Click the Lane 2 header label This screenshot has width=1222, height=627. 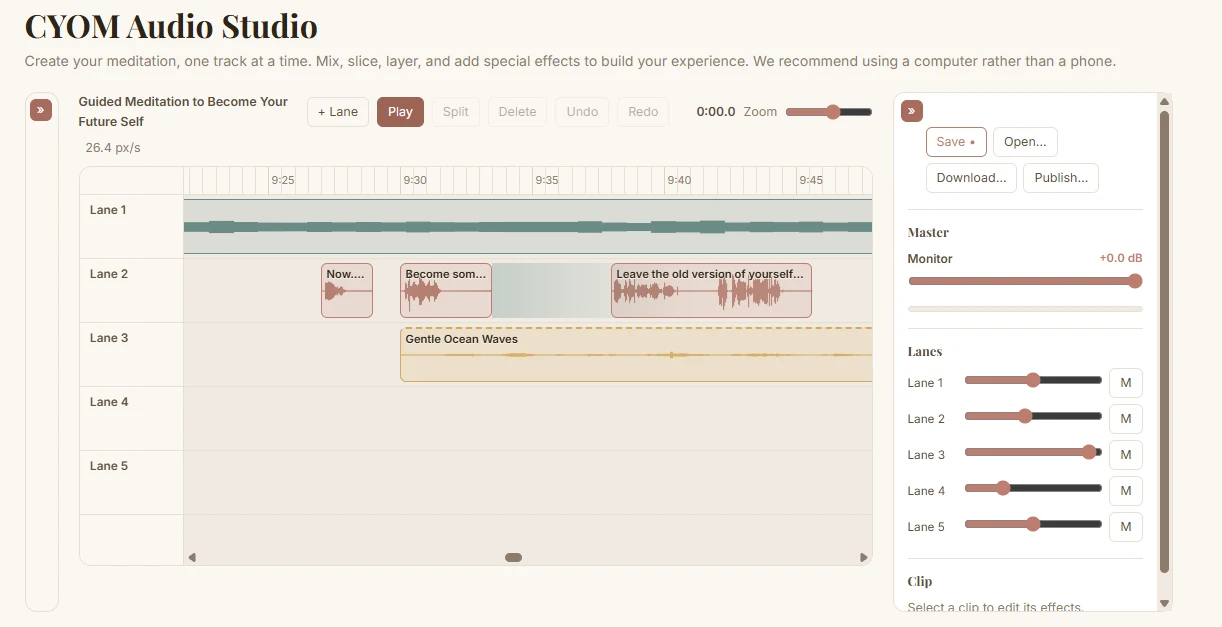point(108,274)
